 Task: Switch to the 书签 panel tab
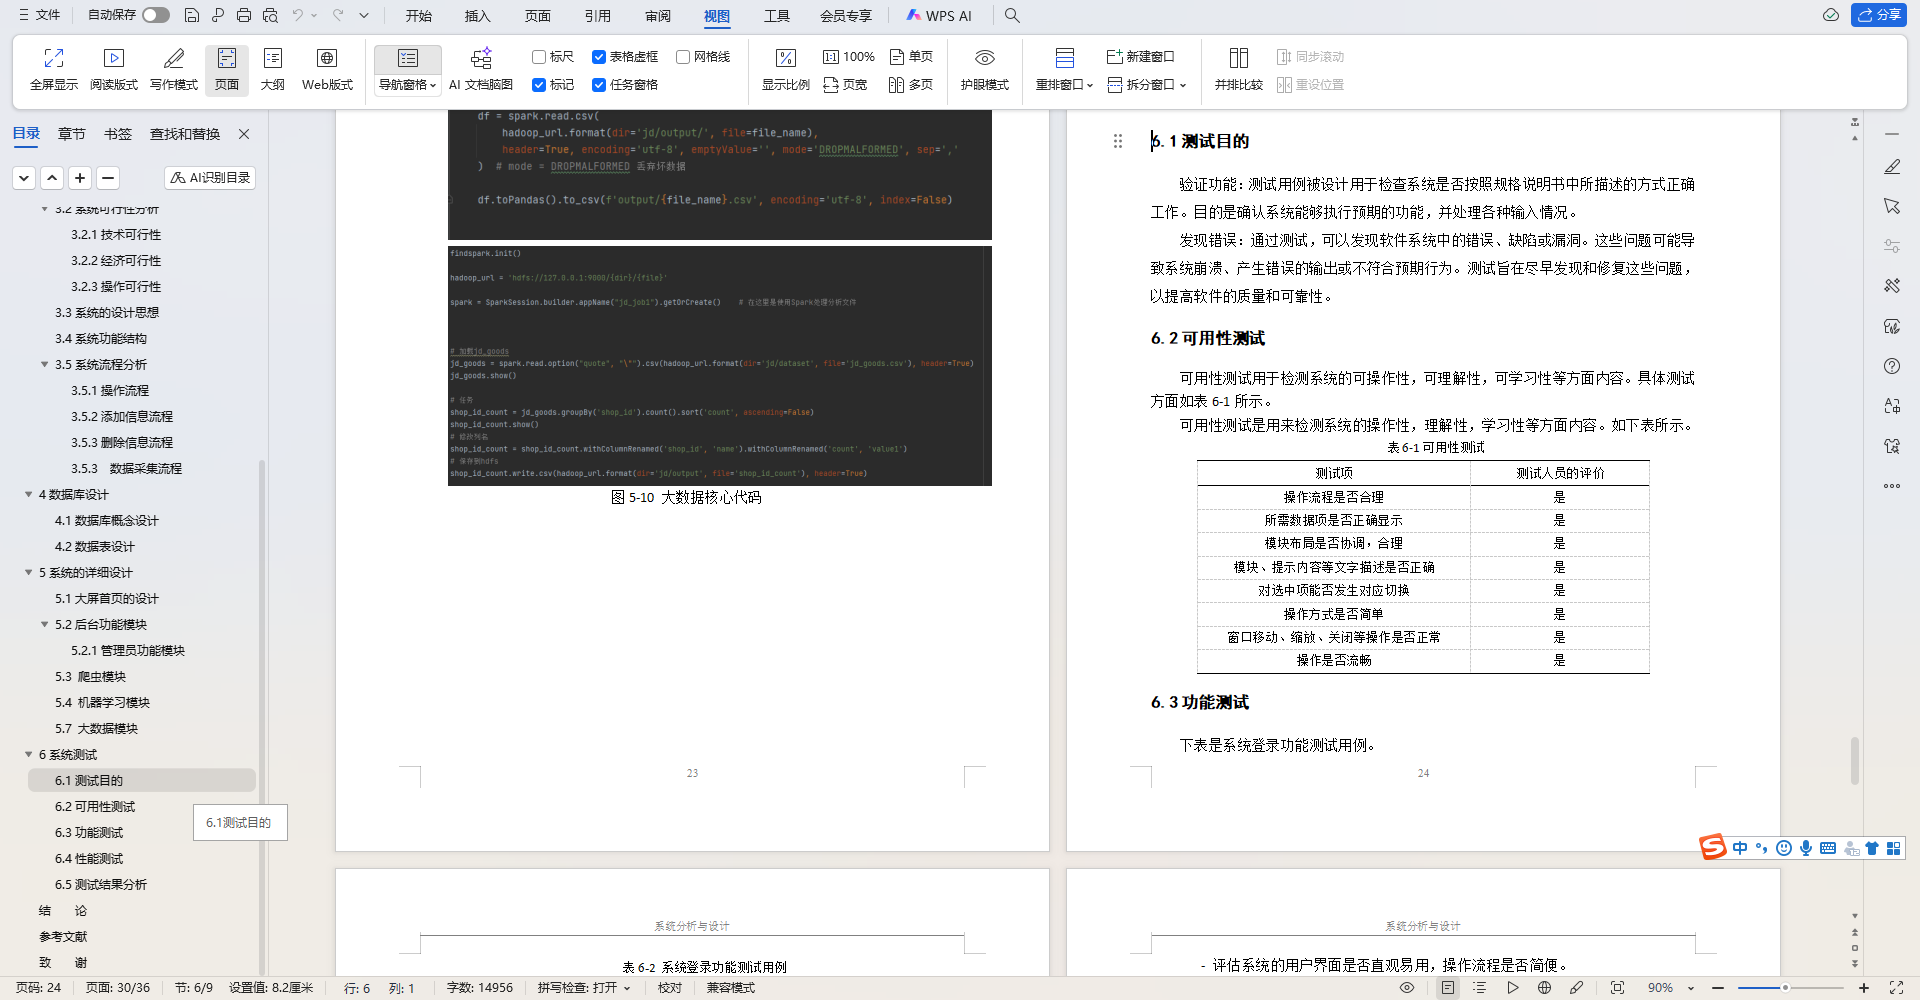click(x=118, y=133)
